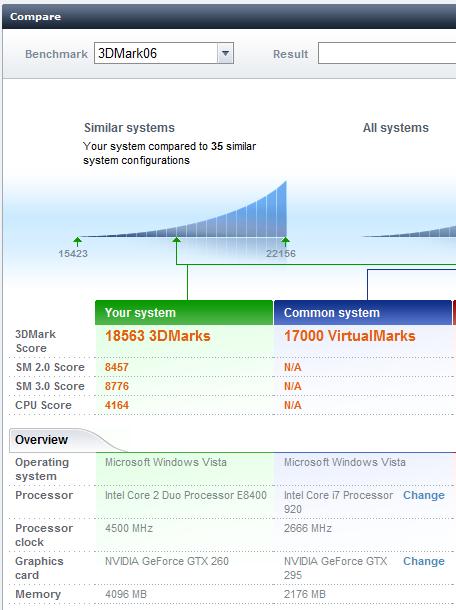Image resolution: width=456 pixels, height=610 pixels.
Task: Click Change link for GeForce GTX 295
Action: click(x=423, y=561)
